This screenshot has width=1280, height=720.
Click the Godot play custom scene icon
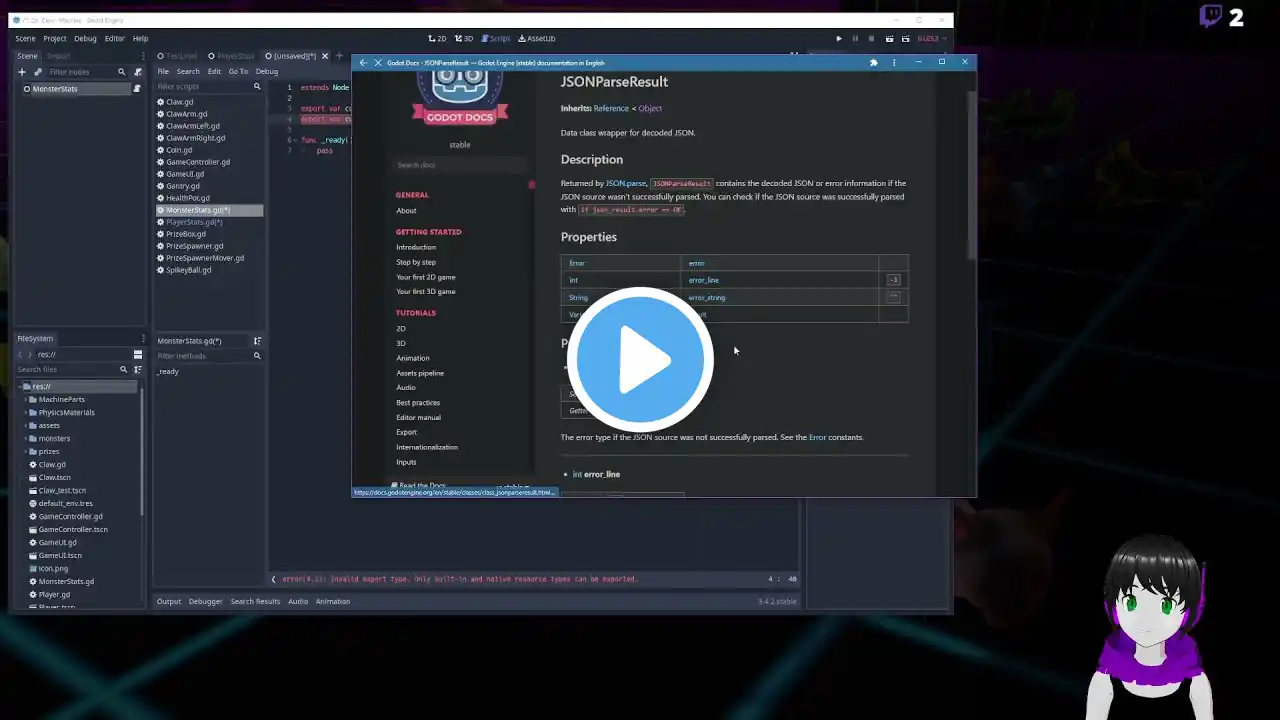[x=905, y=38]
